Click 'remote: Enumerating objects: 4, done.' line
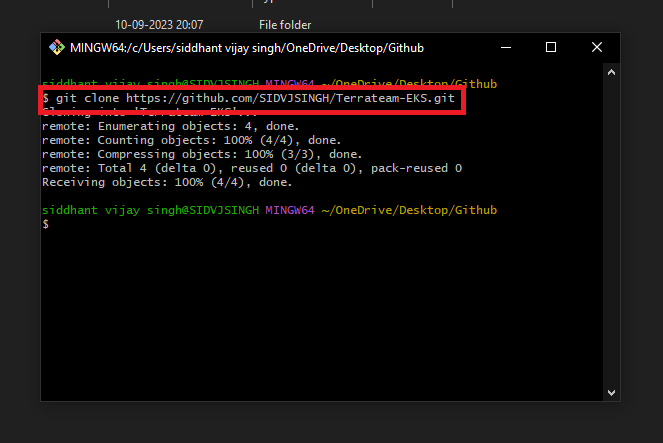 170,126
